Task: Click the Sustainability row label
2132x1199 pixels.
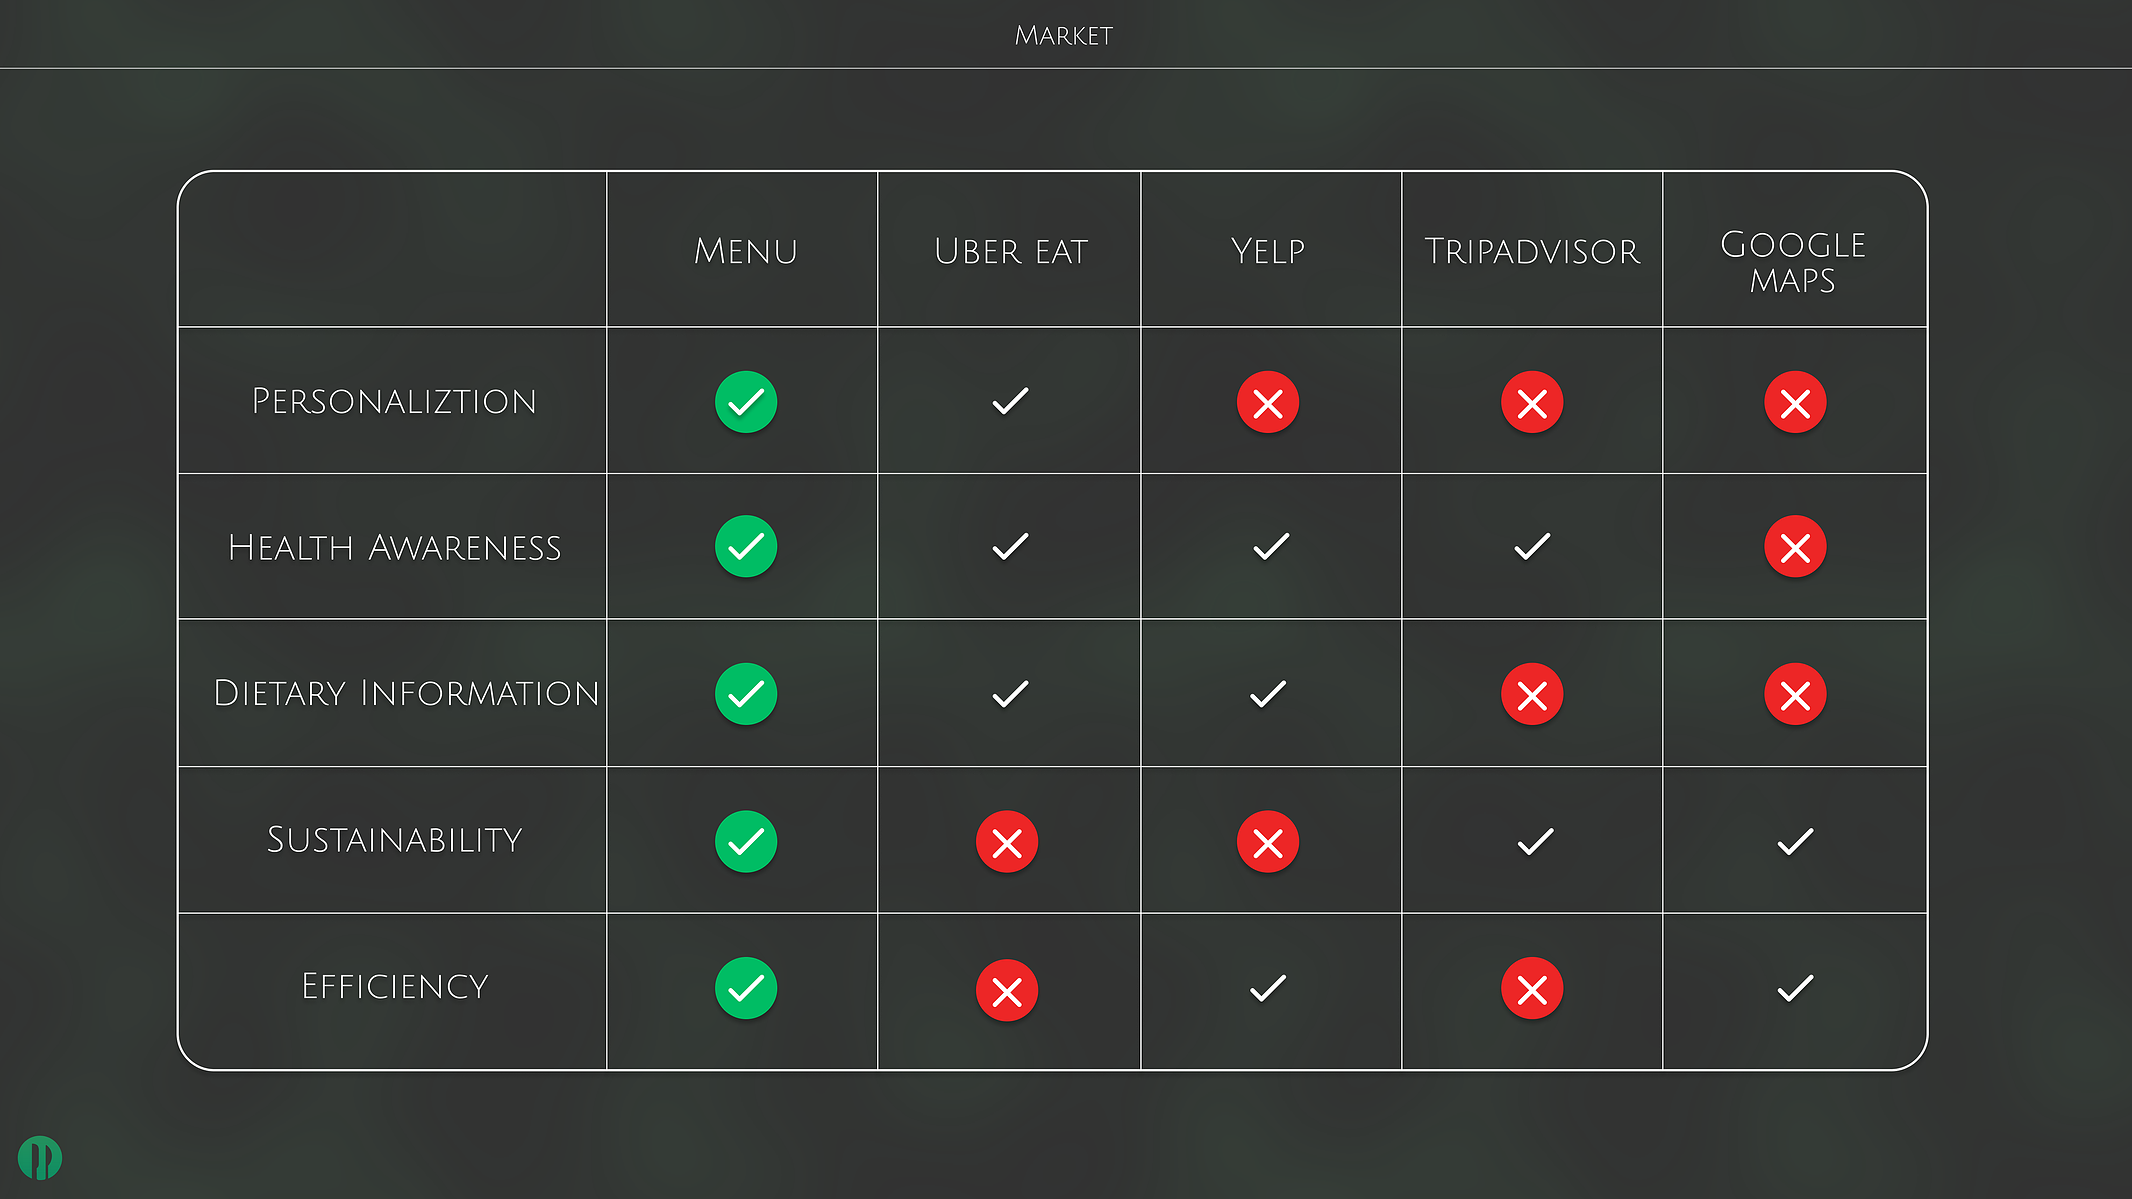Action: [394, 840]
